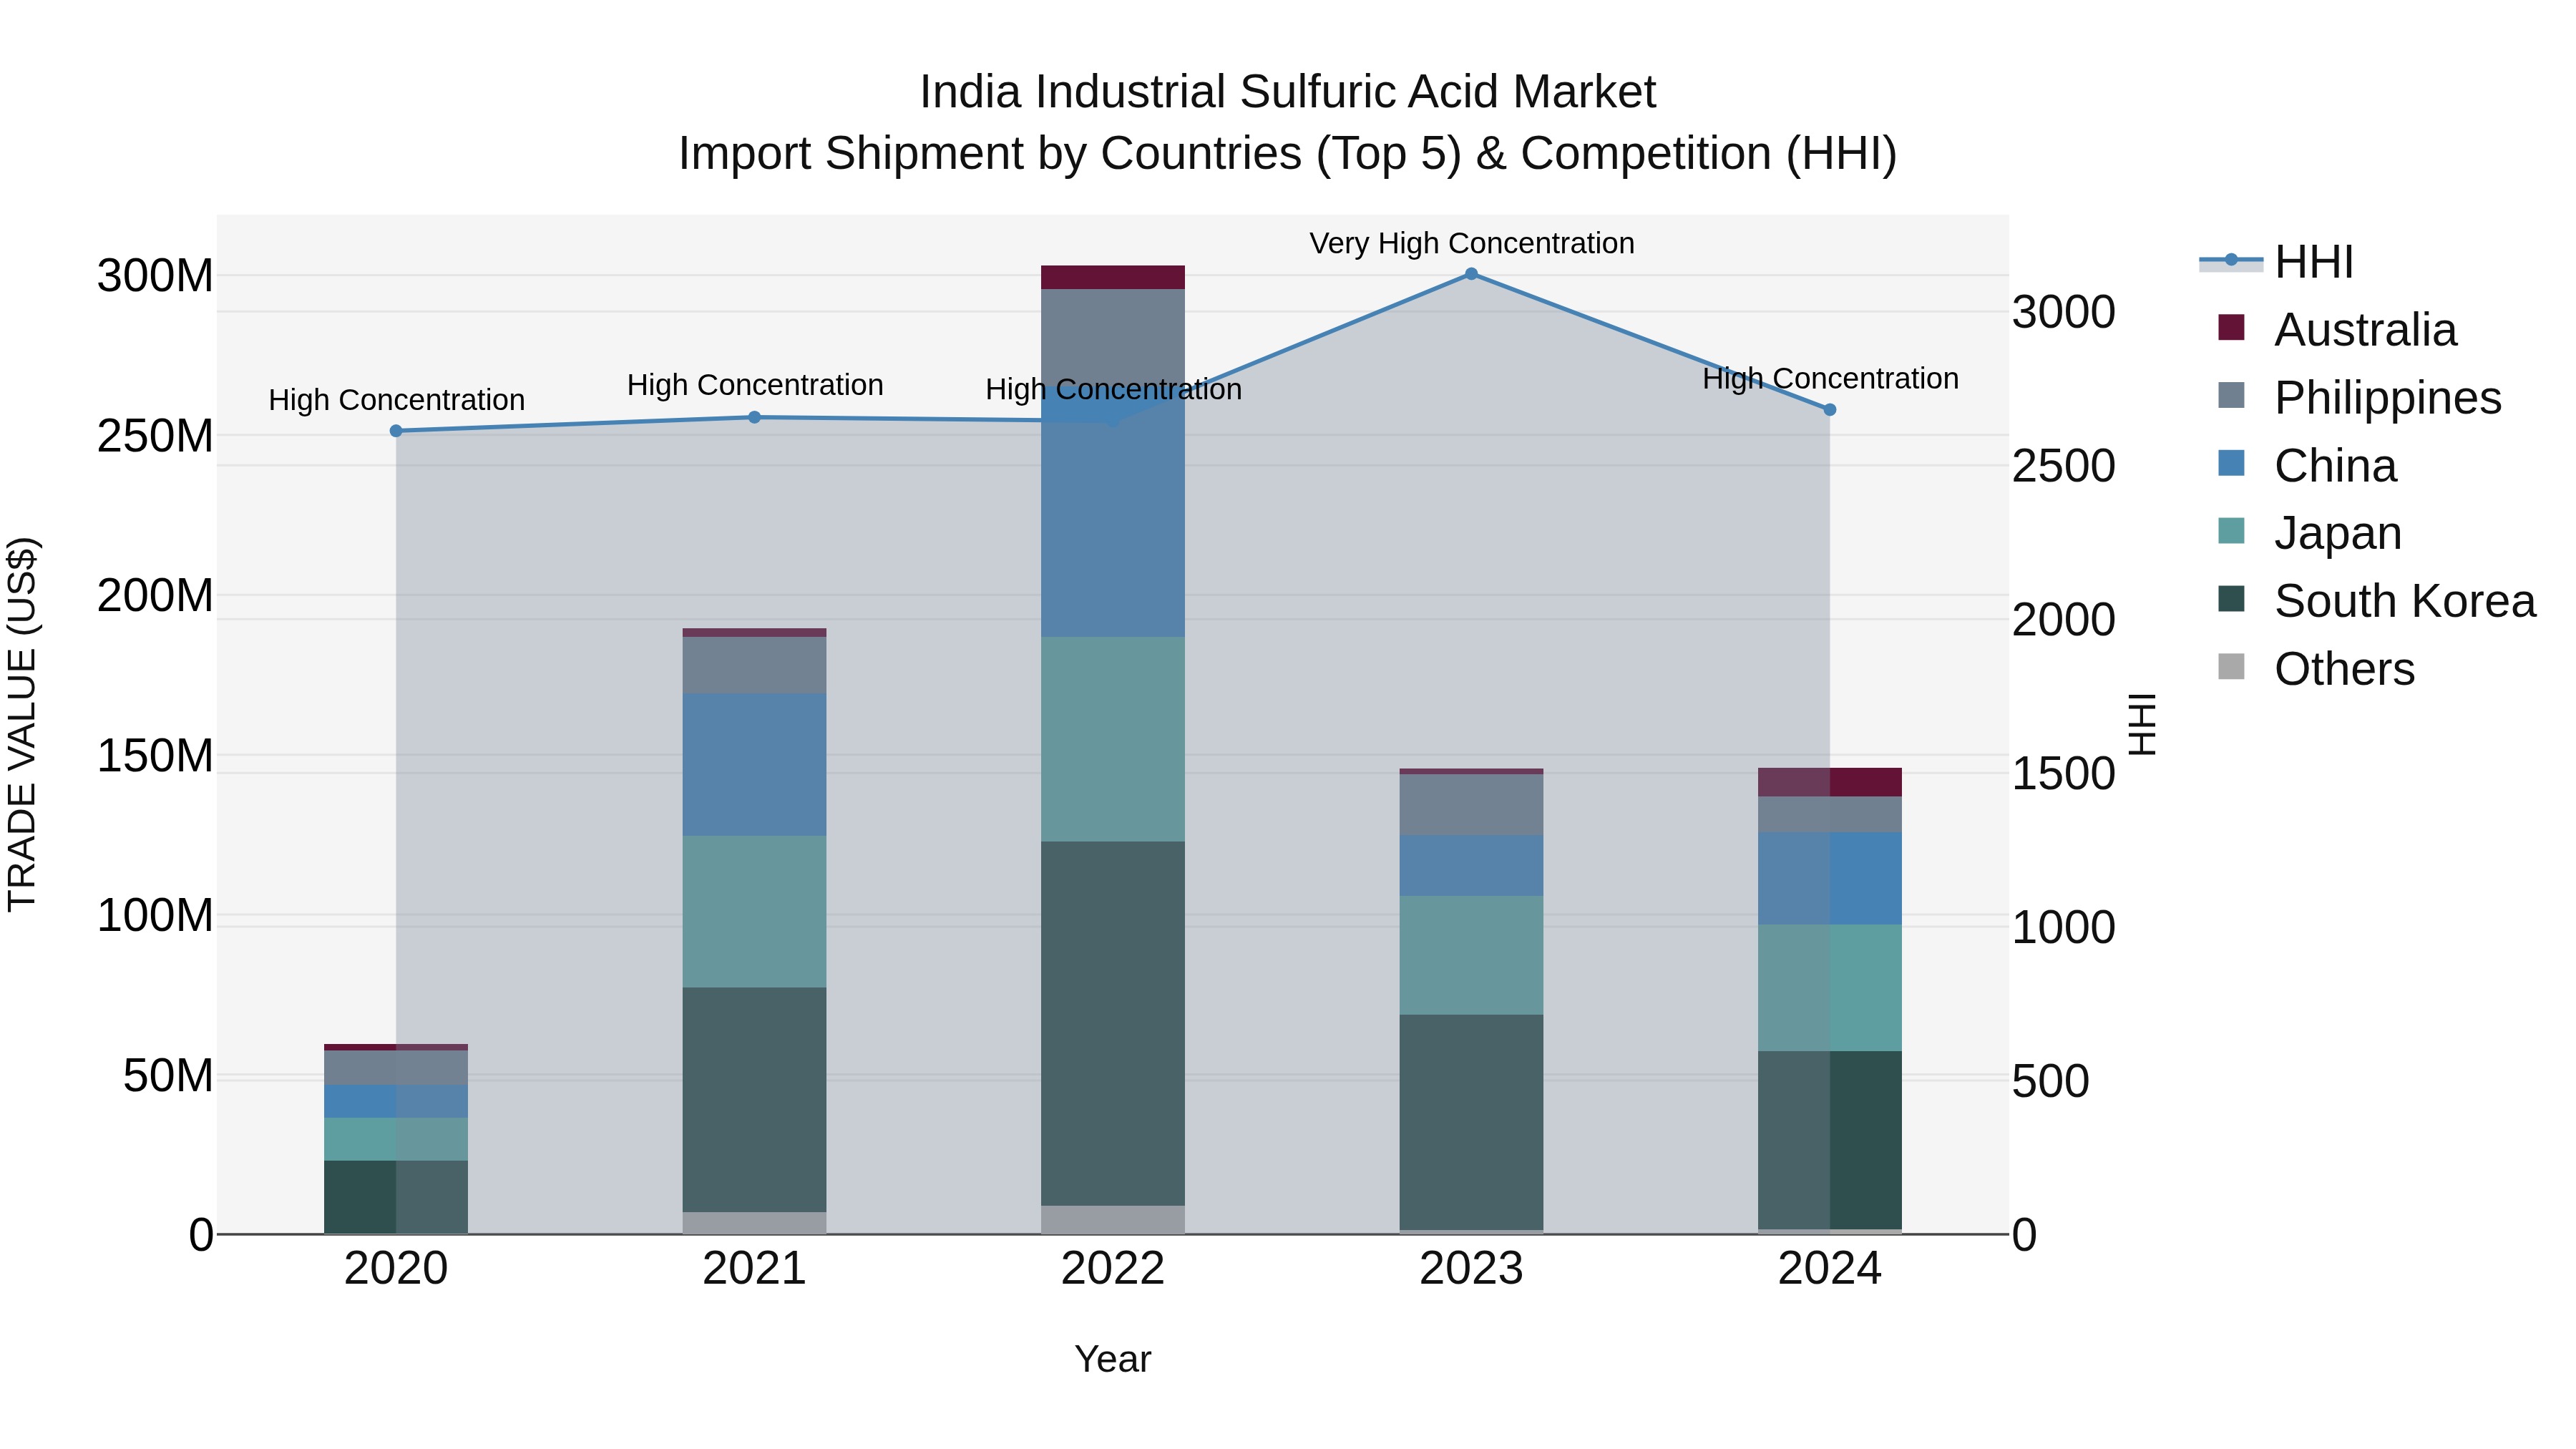Screen dimensions: 2576x1449
Task: Select the 2020 South Korea bar segment
Action: click(x=396, y=1197)
